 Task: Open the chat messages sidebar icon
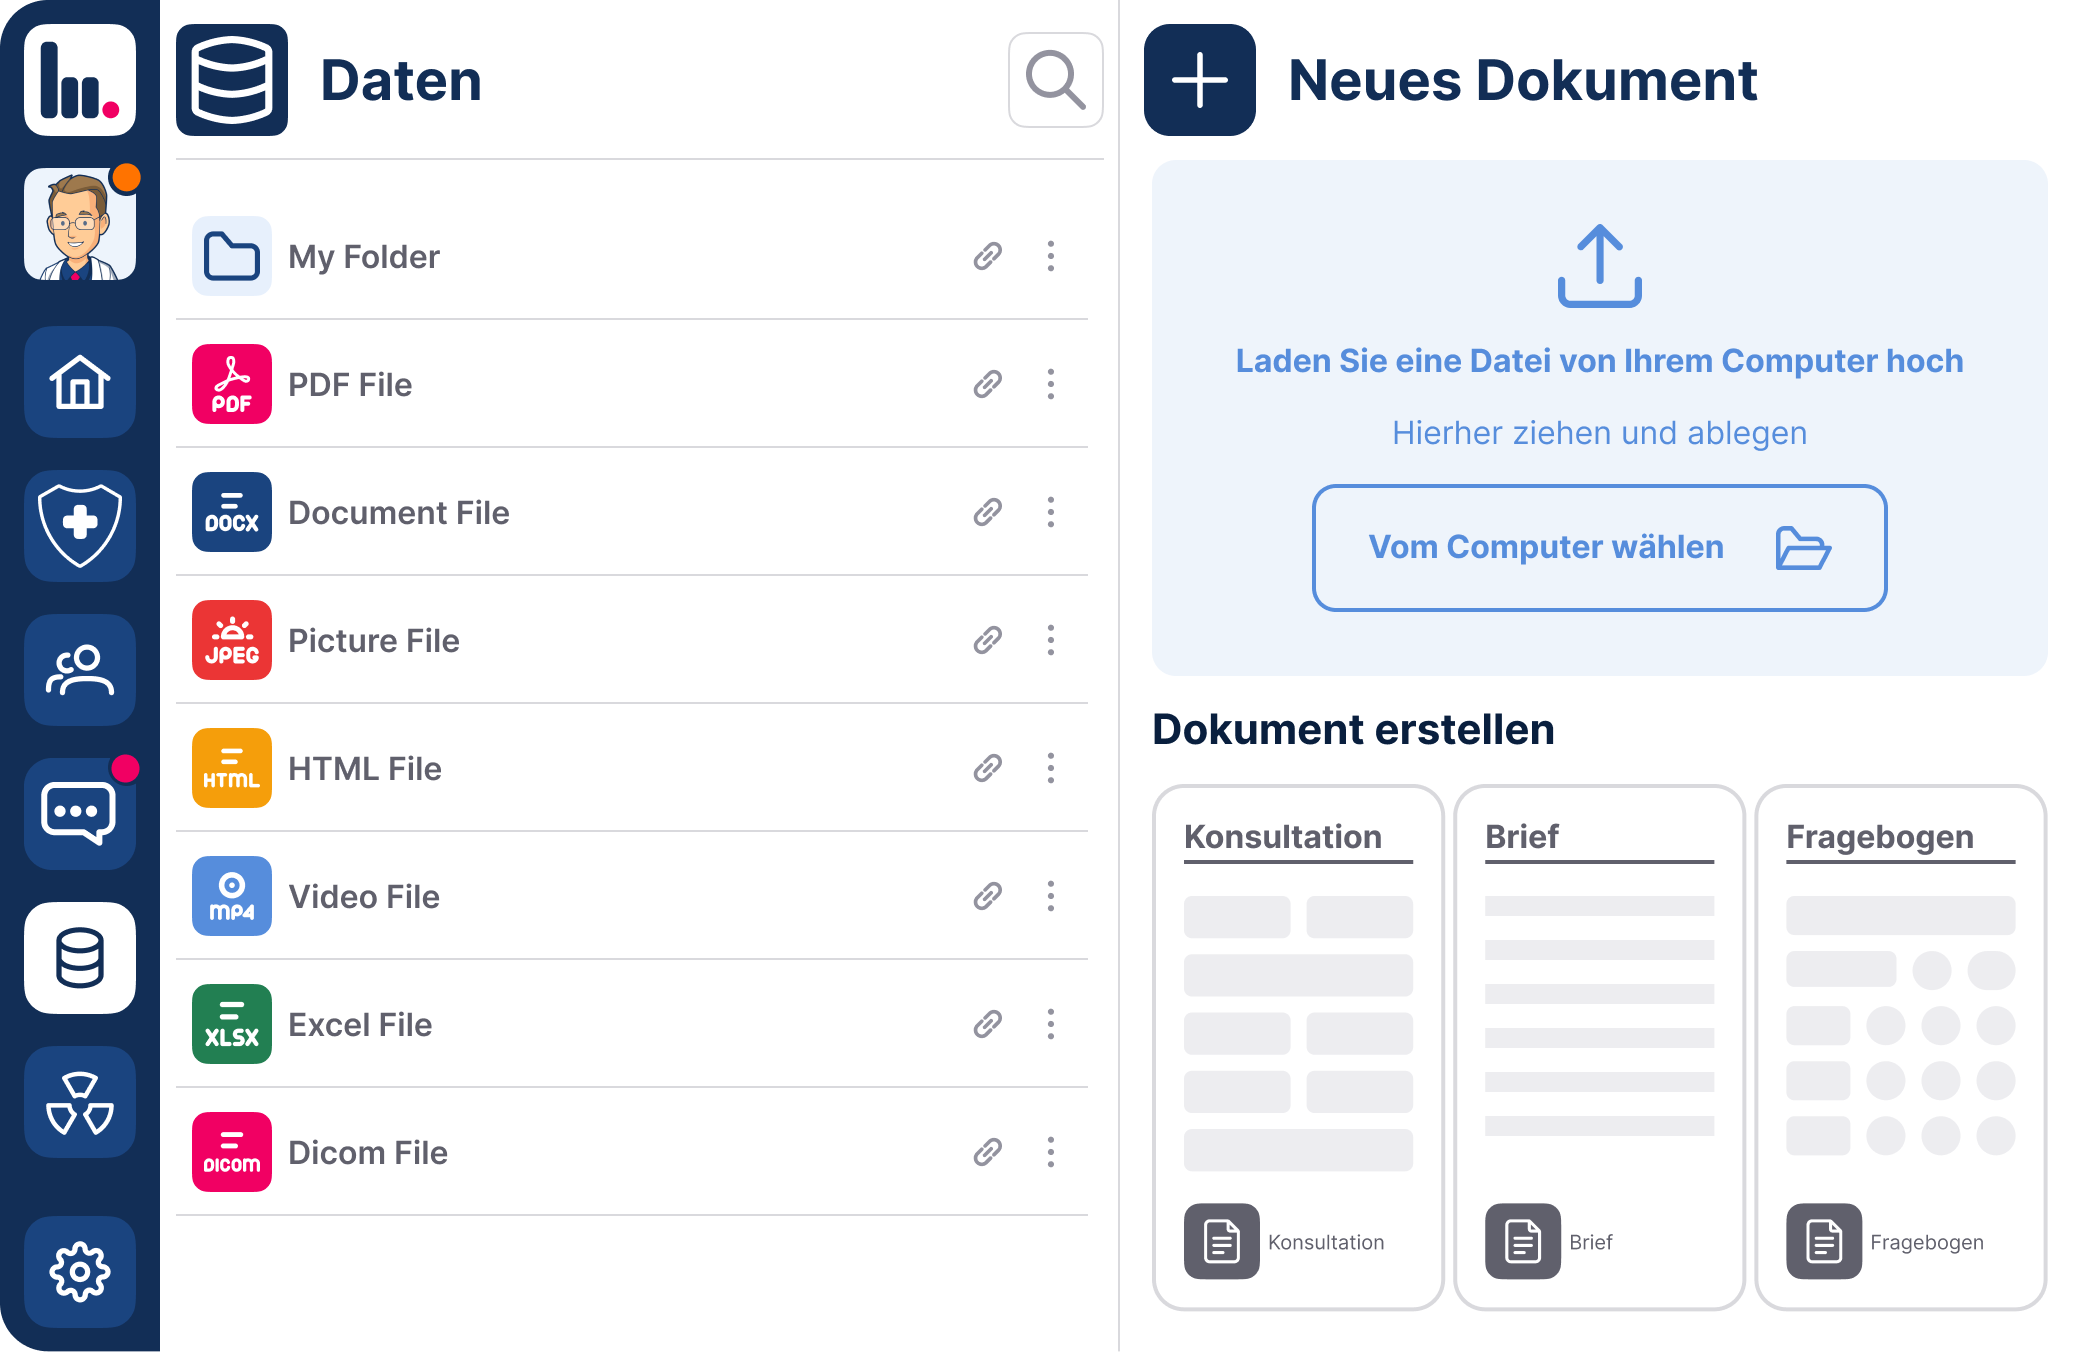coord(80,814)
